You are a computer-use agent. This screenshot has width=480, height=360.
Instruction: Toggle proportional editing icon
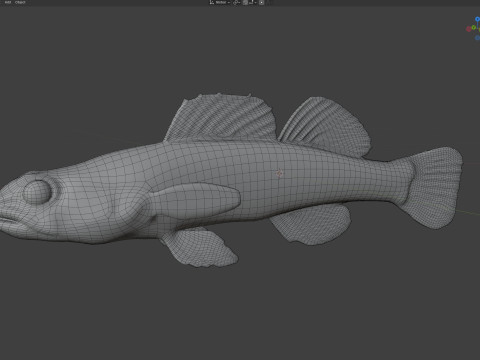coord(262,2)
